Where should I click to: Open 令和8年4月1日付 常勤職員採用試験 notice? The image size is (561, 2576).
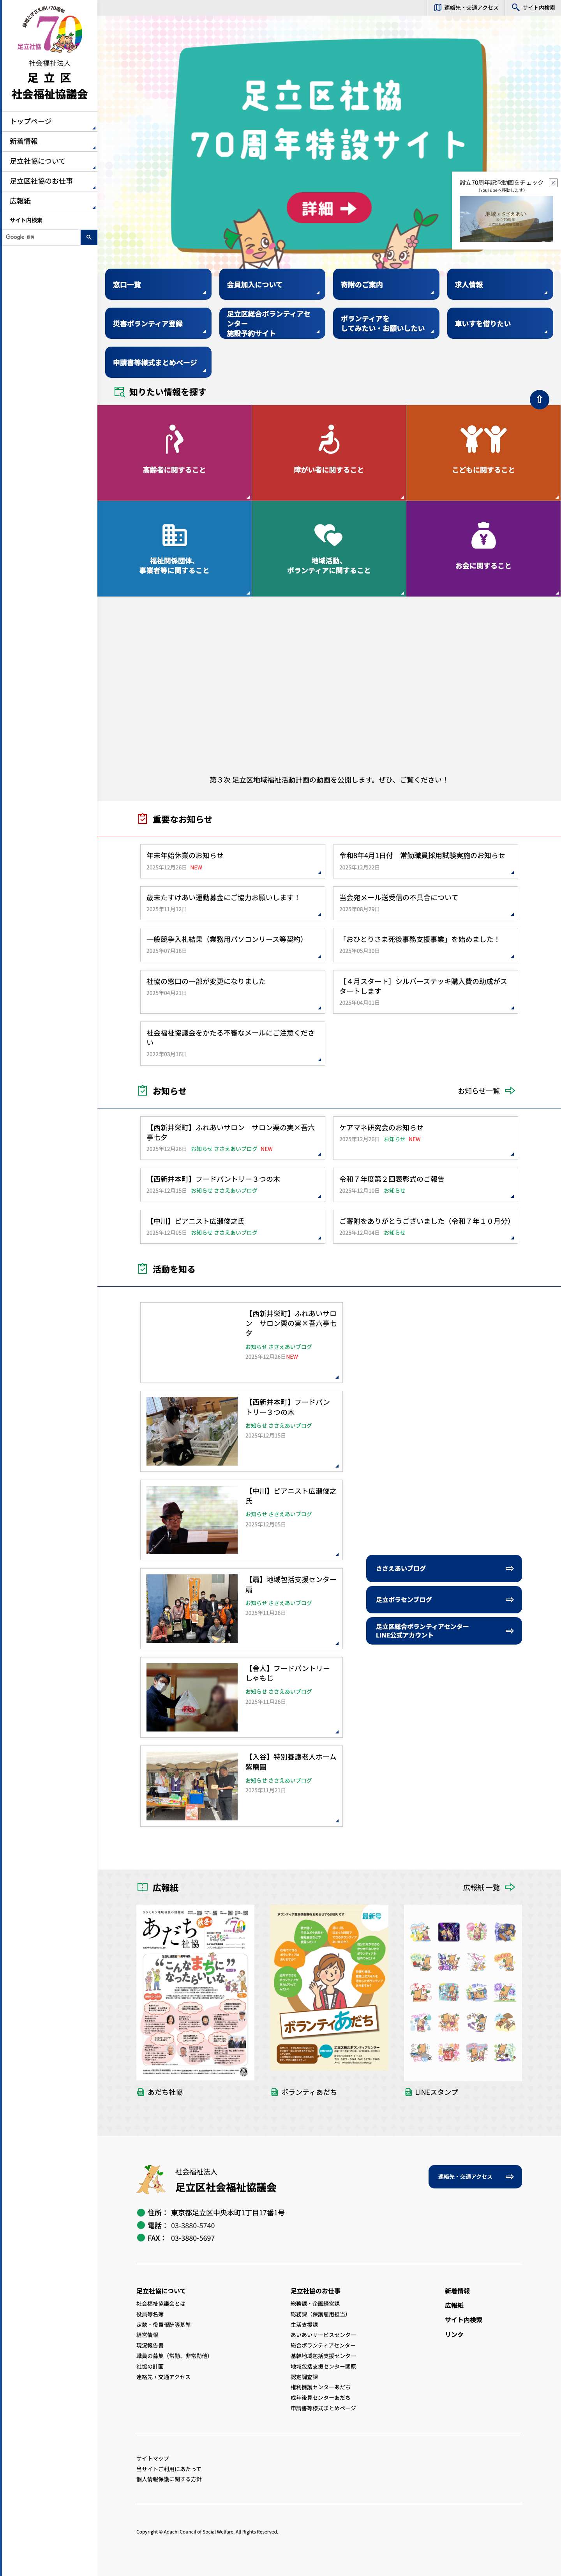pos(425,861)
